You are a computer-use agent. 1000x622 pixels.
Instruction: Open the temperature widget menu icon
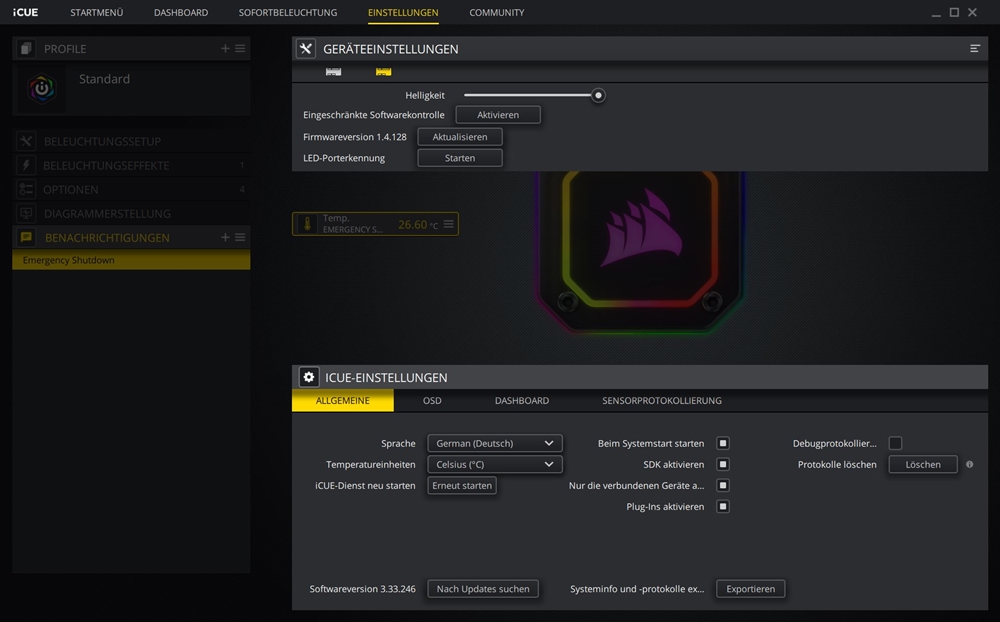[449, 224]
